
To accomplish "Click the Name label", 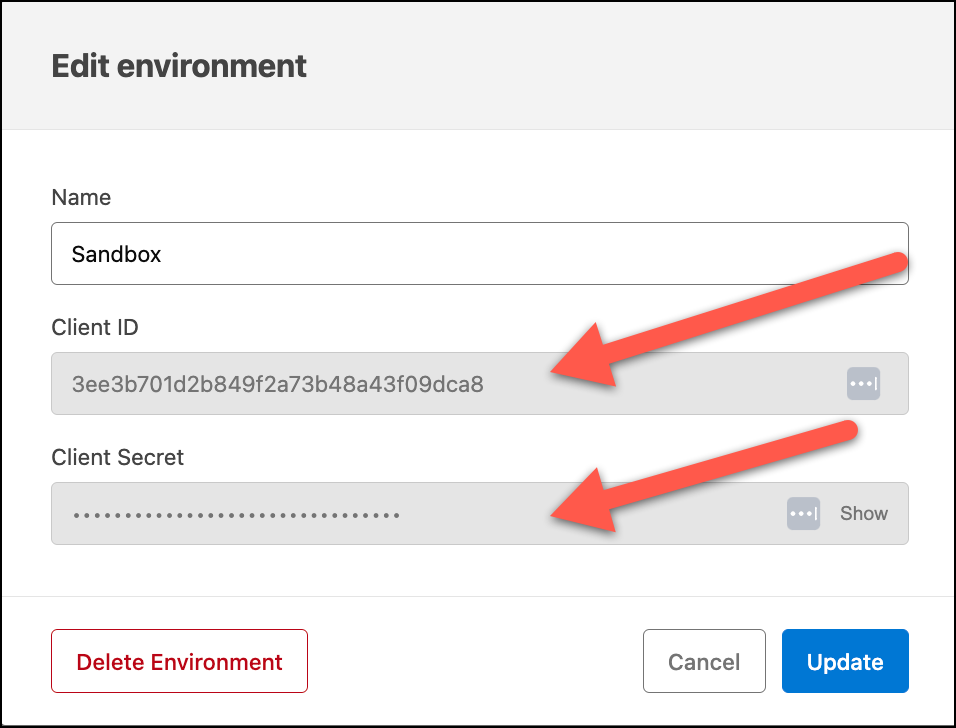I will [81, 198].
